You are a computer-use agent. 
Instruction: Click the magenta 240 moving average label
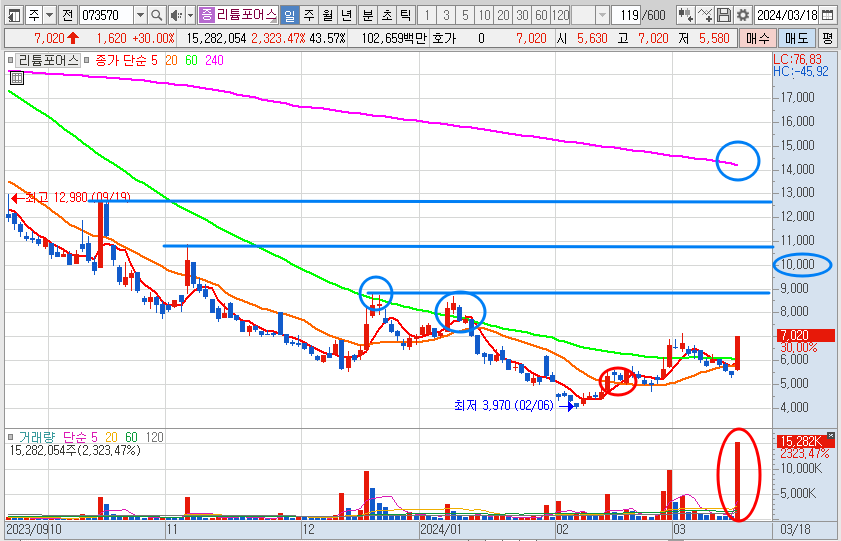coord(214,61)
